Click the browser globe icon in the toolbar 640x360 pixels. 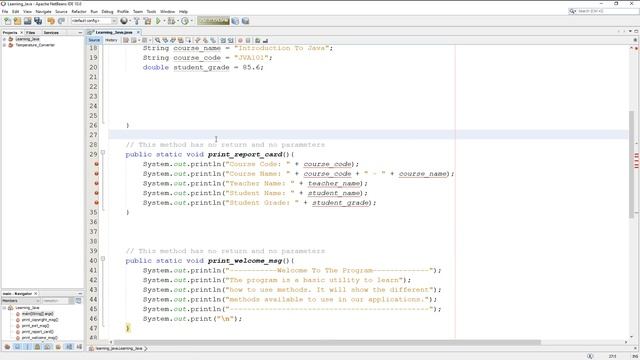point(124,21)
